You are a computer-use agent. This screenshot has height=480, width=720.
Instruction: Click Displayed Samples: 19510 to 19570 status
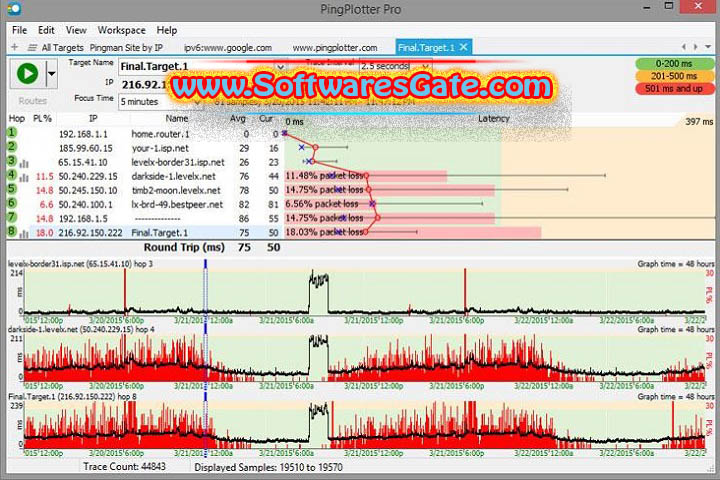tap(268, 467)
